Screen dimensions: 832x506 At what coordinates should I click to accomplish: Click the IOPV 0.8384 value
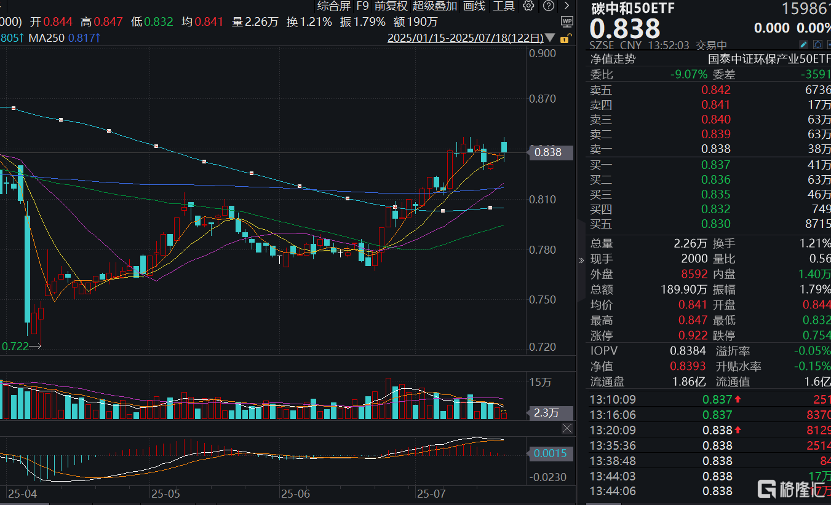coord(688,351)
